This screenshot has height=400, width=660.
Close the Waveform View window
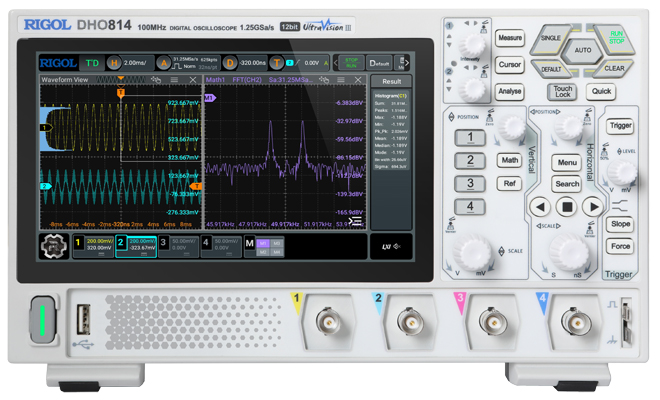[193, 80]
